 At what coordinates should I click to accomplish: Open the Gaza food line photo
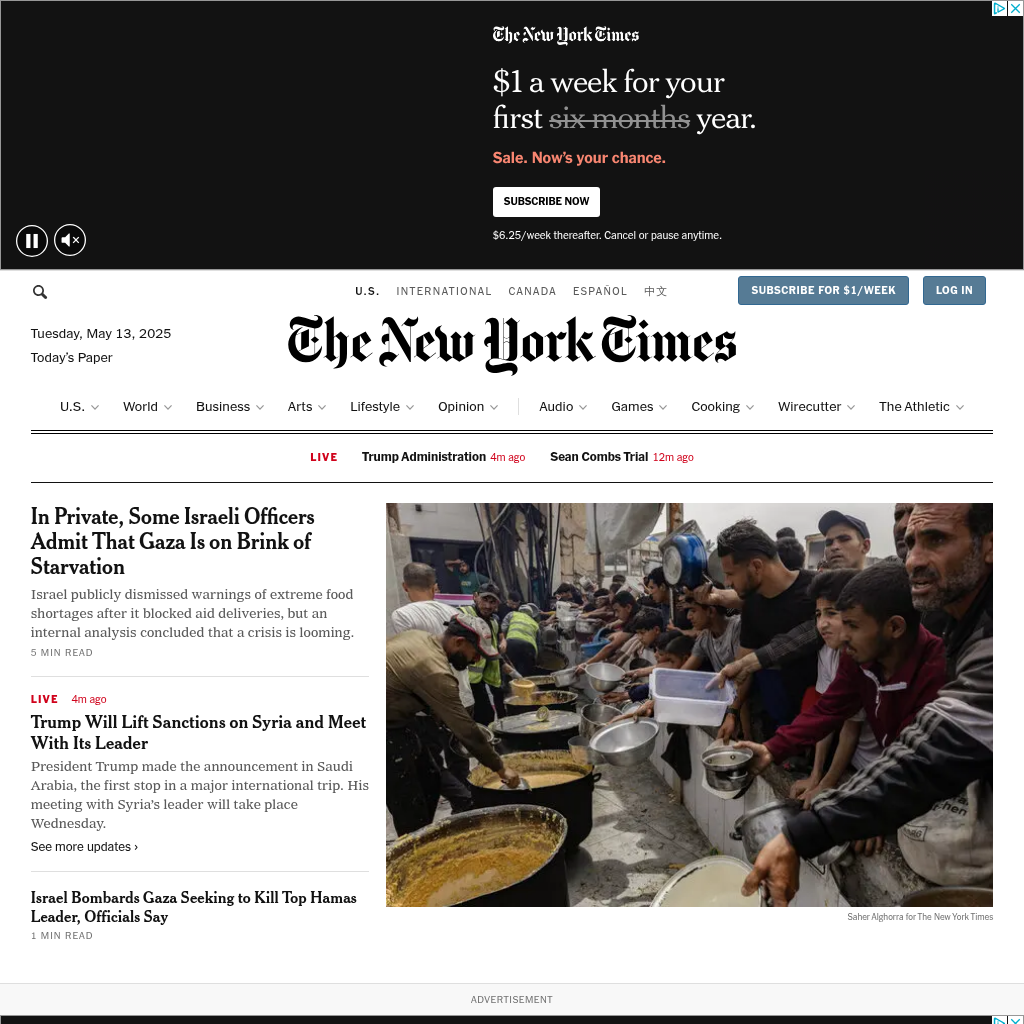689,705
